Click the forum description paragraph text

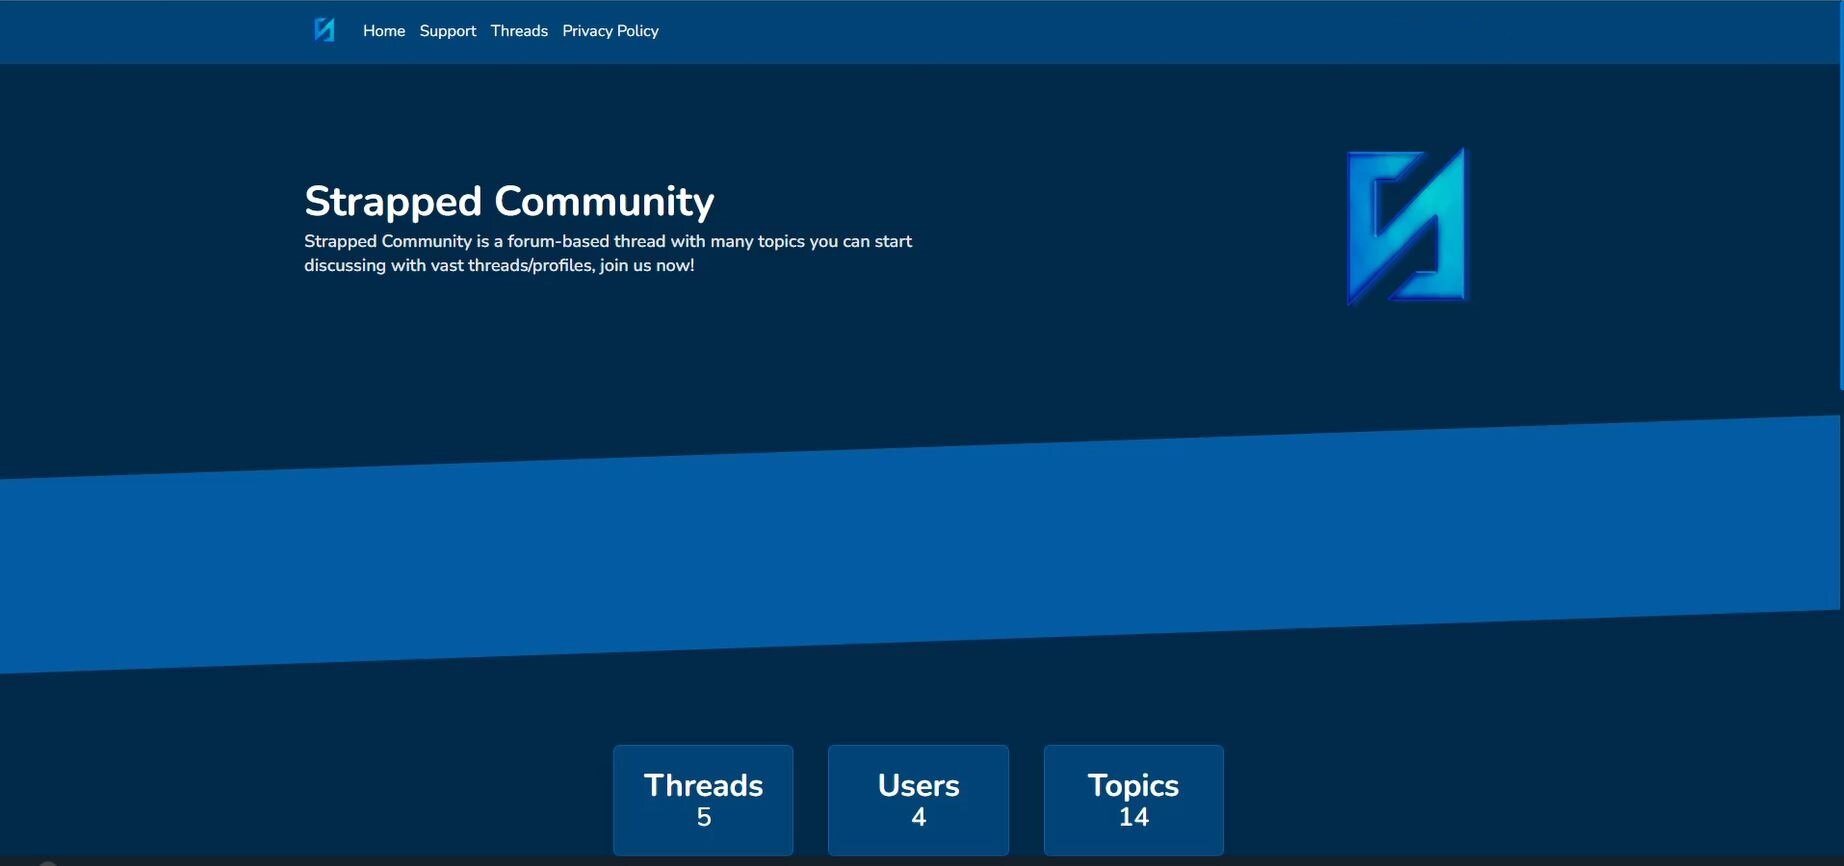pos(608,253)
